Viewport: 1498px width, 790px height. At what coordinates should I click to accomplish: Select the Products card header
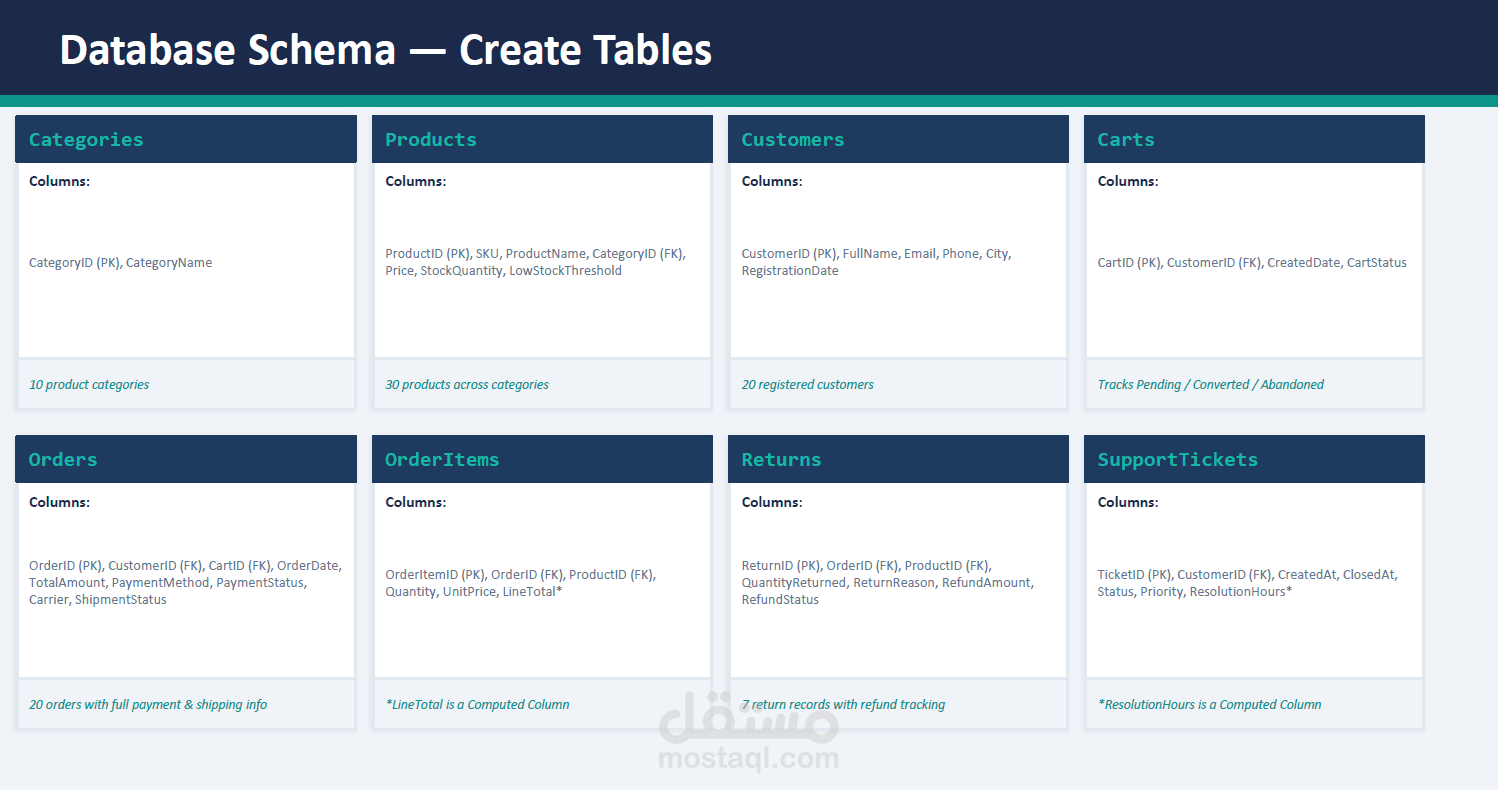point(542,139)
